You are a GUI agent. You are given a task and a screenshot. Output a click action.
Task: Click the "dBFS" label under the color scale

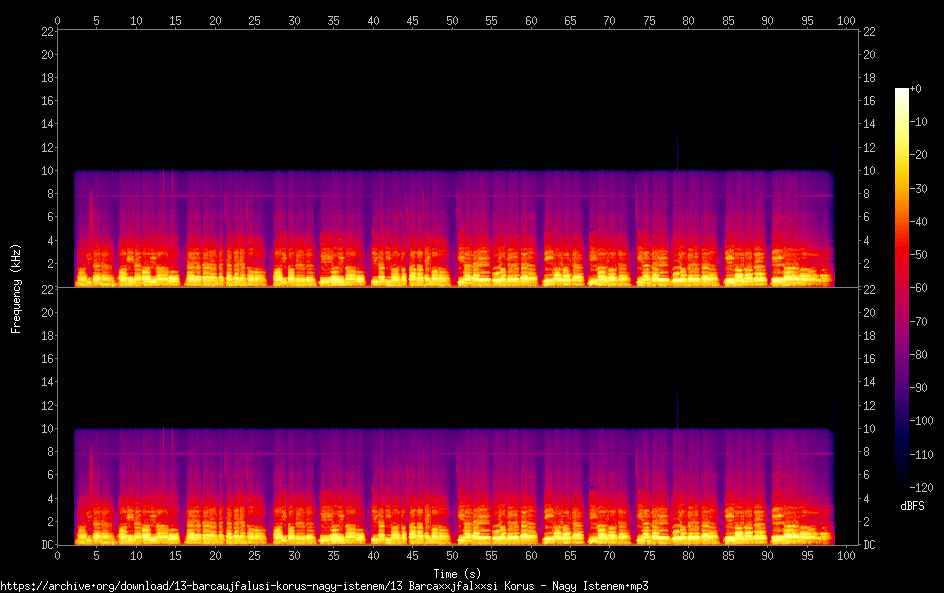pyautogui.click(x=912, y=506)
